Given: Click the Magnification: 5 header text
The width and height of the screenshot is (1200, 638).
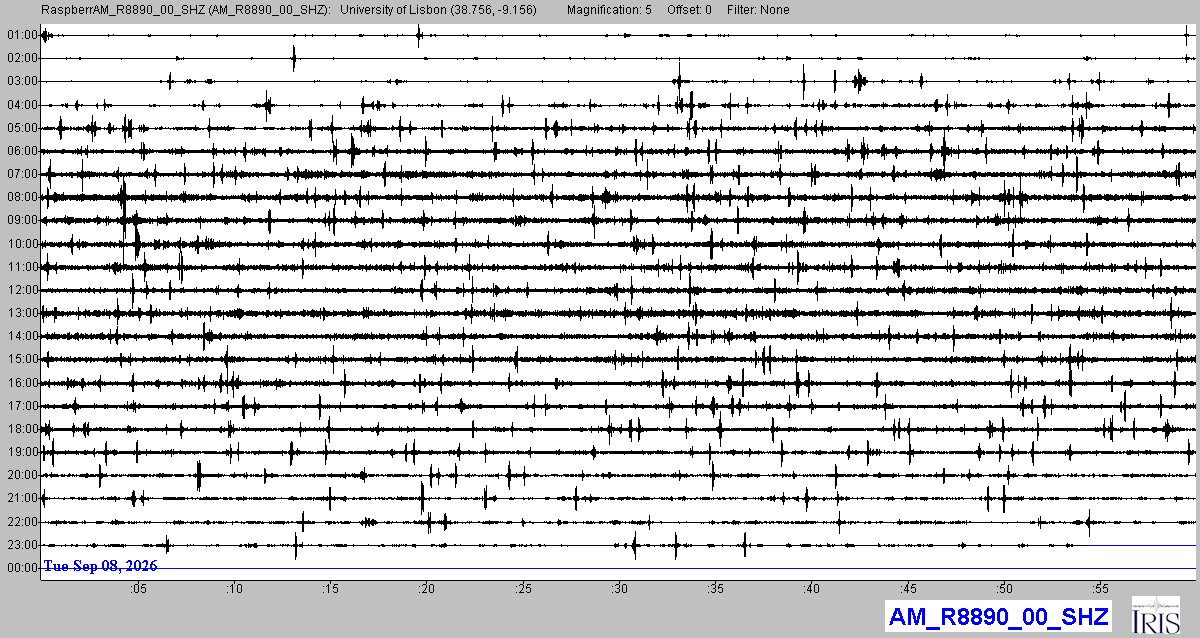Looking at the screenshot, I should [609, 10].
